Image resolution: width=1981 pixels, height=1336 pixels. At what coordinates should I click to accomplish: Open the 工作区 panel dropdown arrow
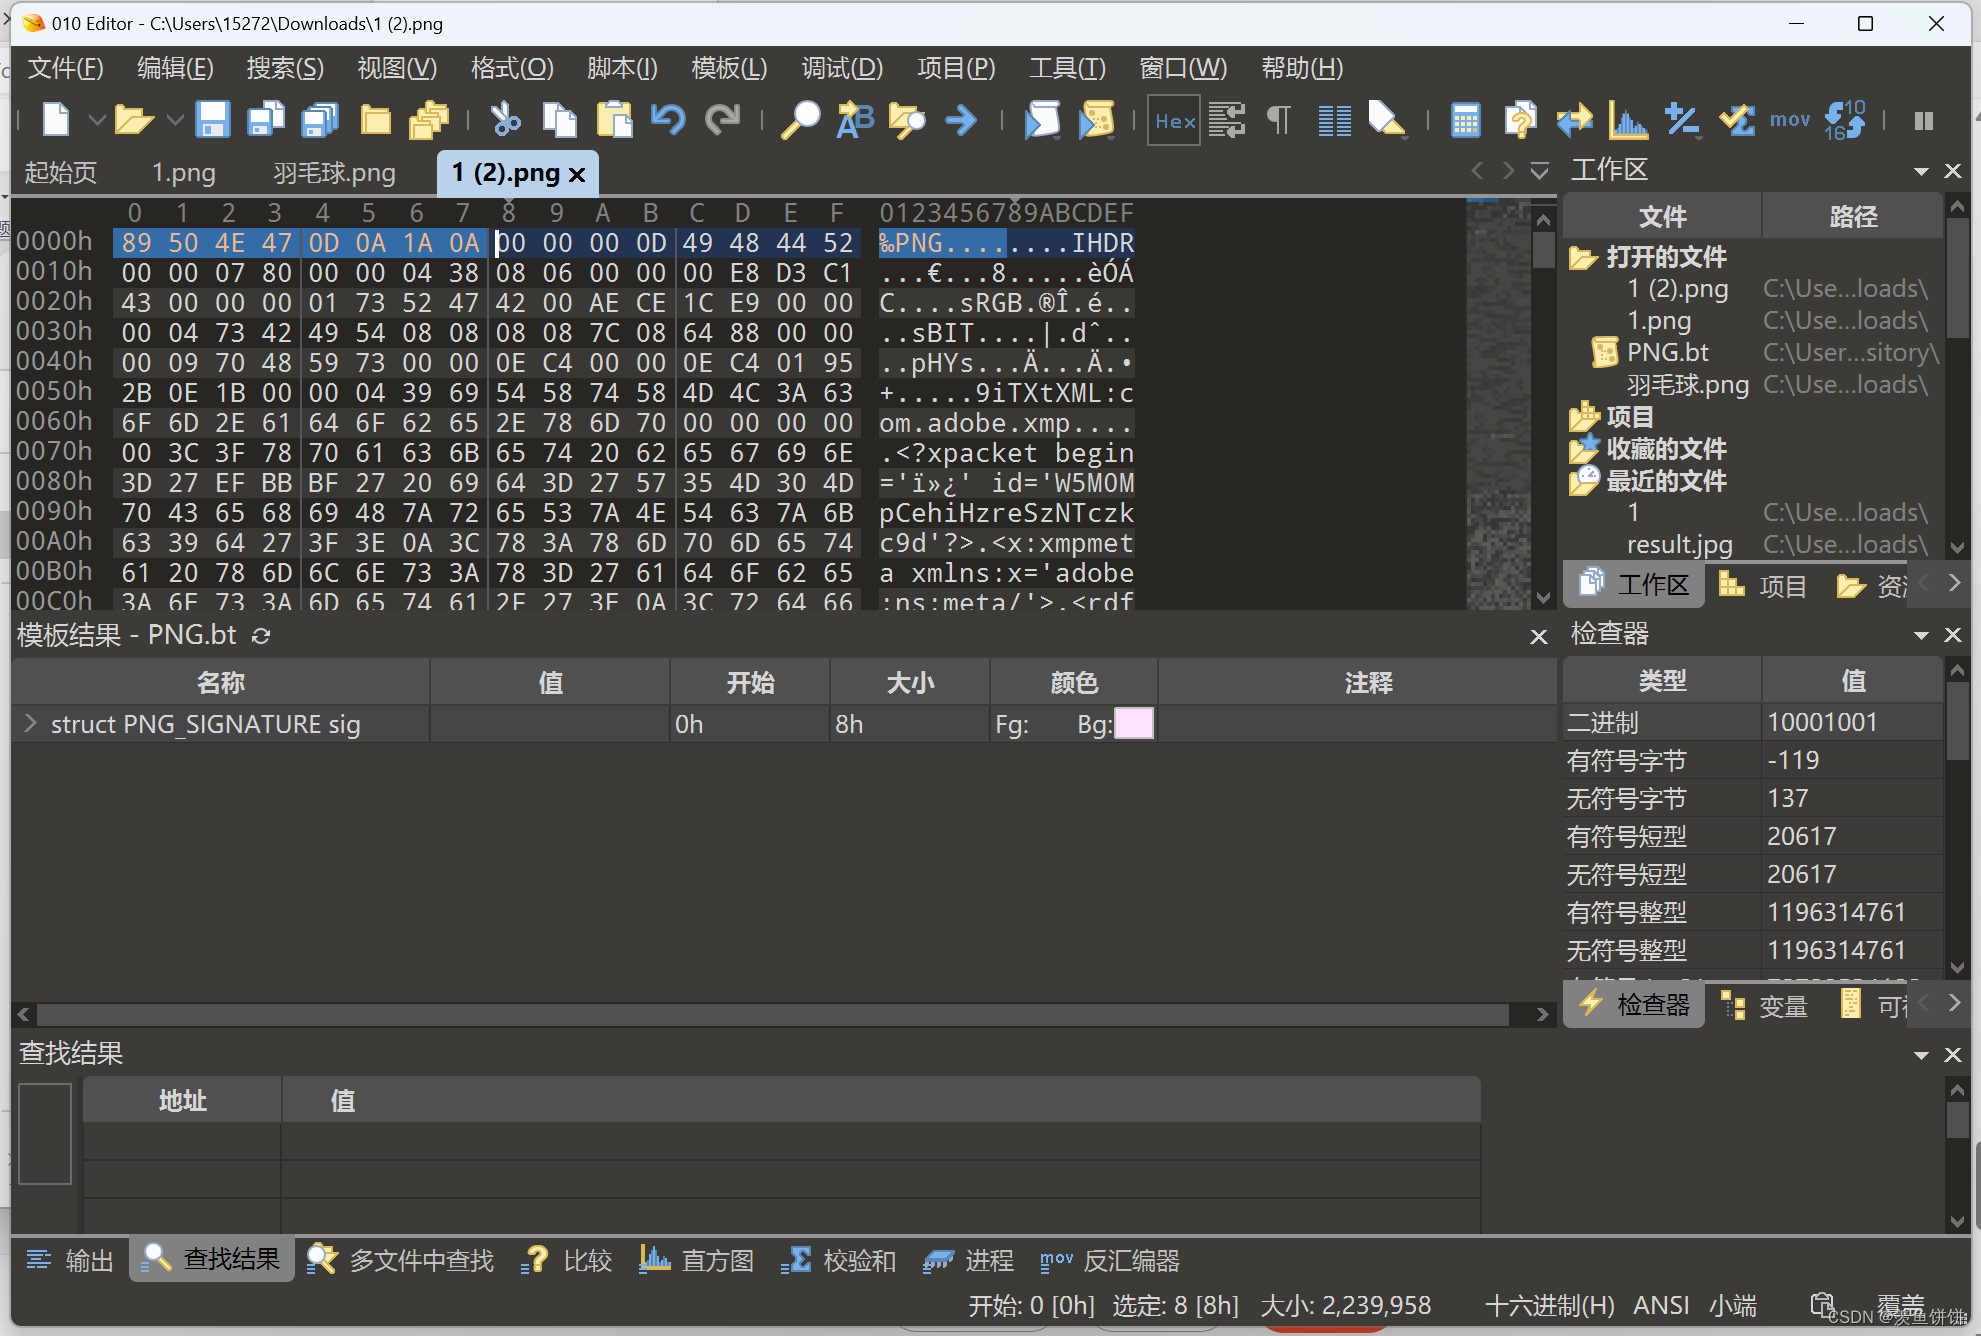coord(1921,171)
